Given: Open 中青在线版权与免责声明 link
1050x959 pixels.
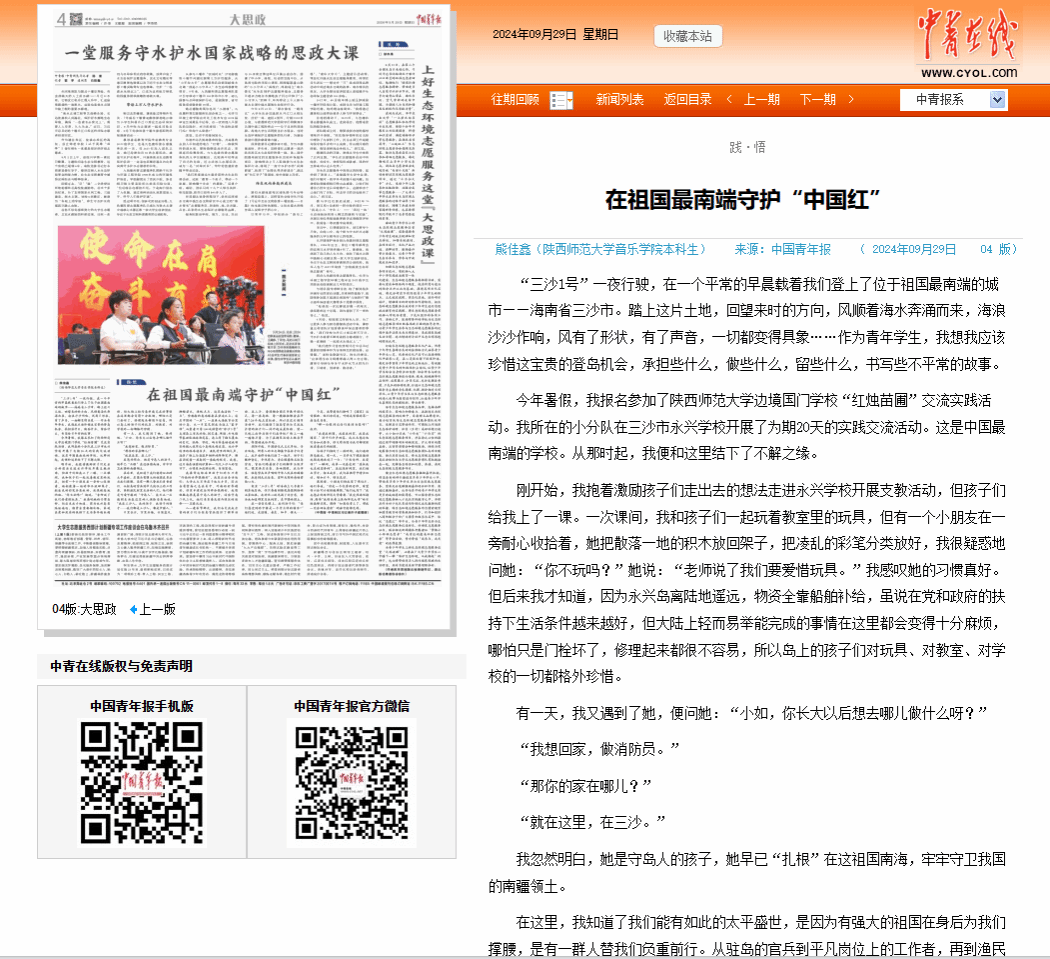Looking at the screenshot, I should pos(121,666).
